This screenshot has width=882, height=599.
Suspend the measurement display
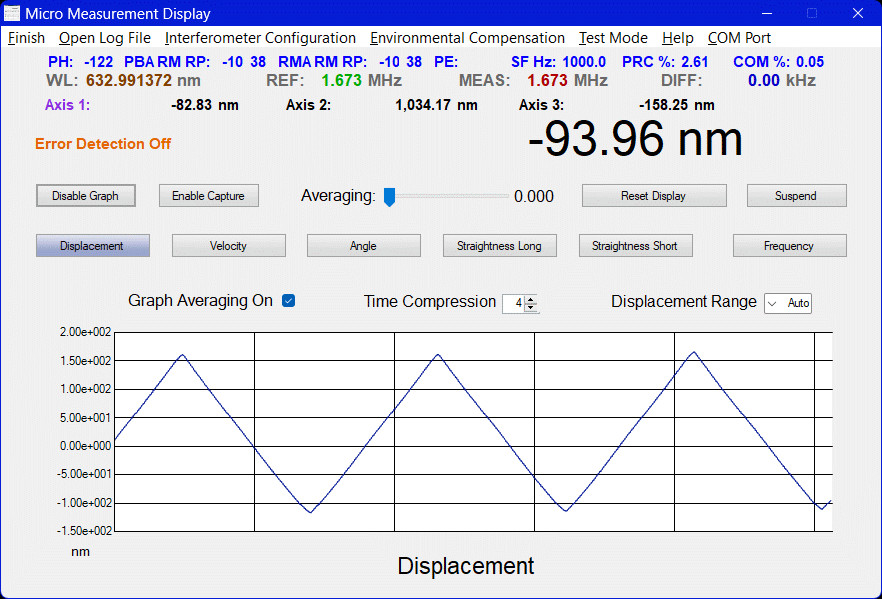796,196
